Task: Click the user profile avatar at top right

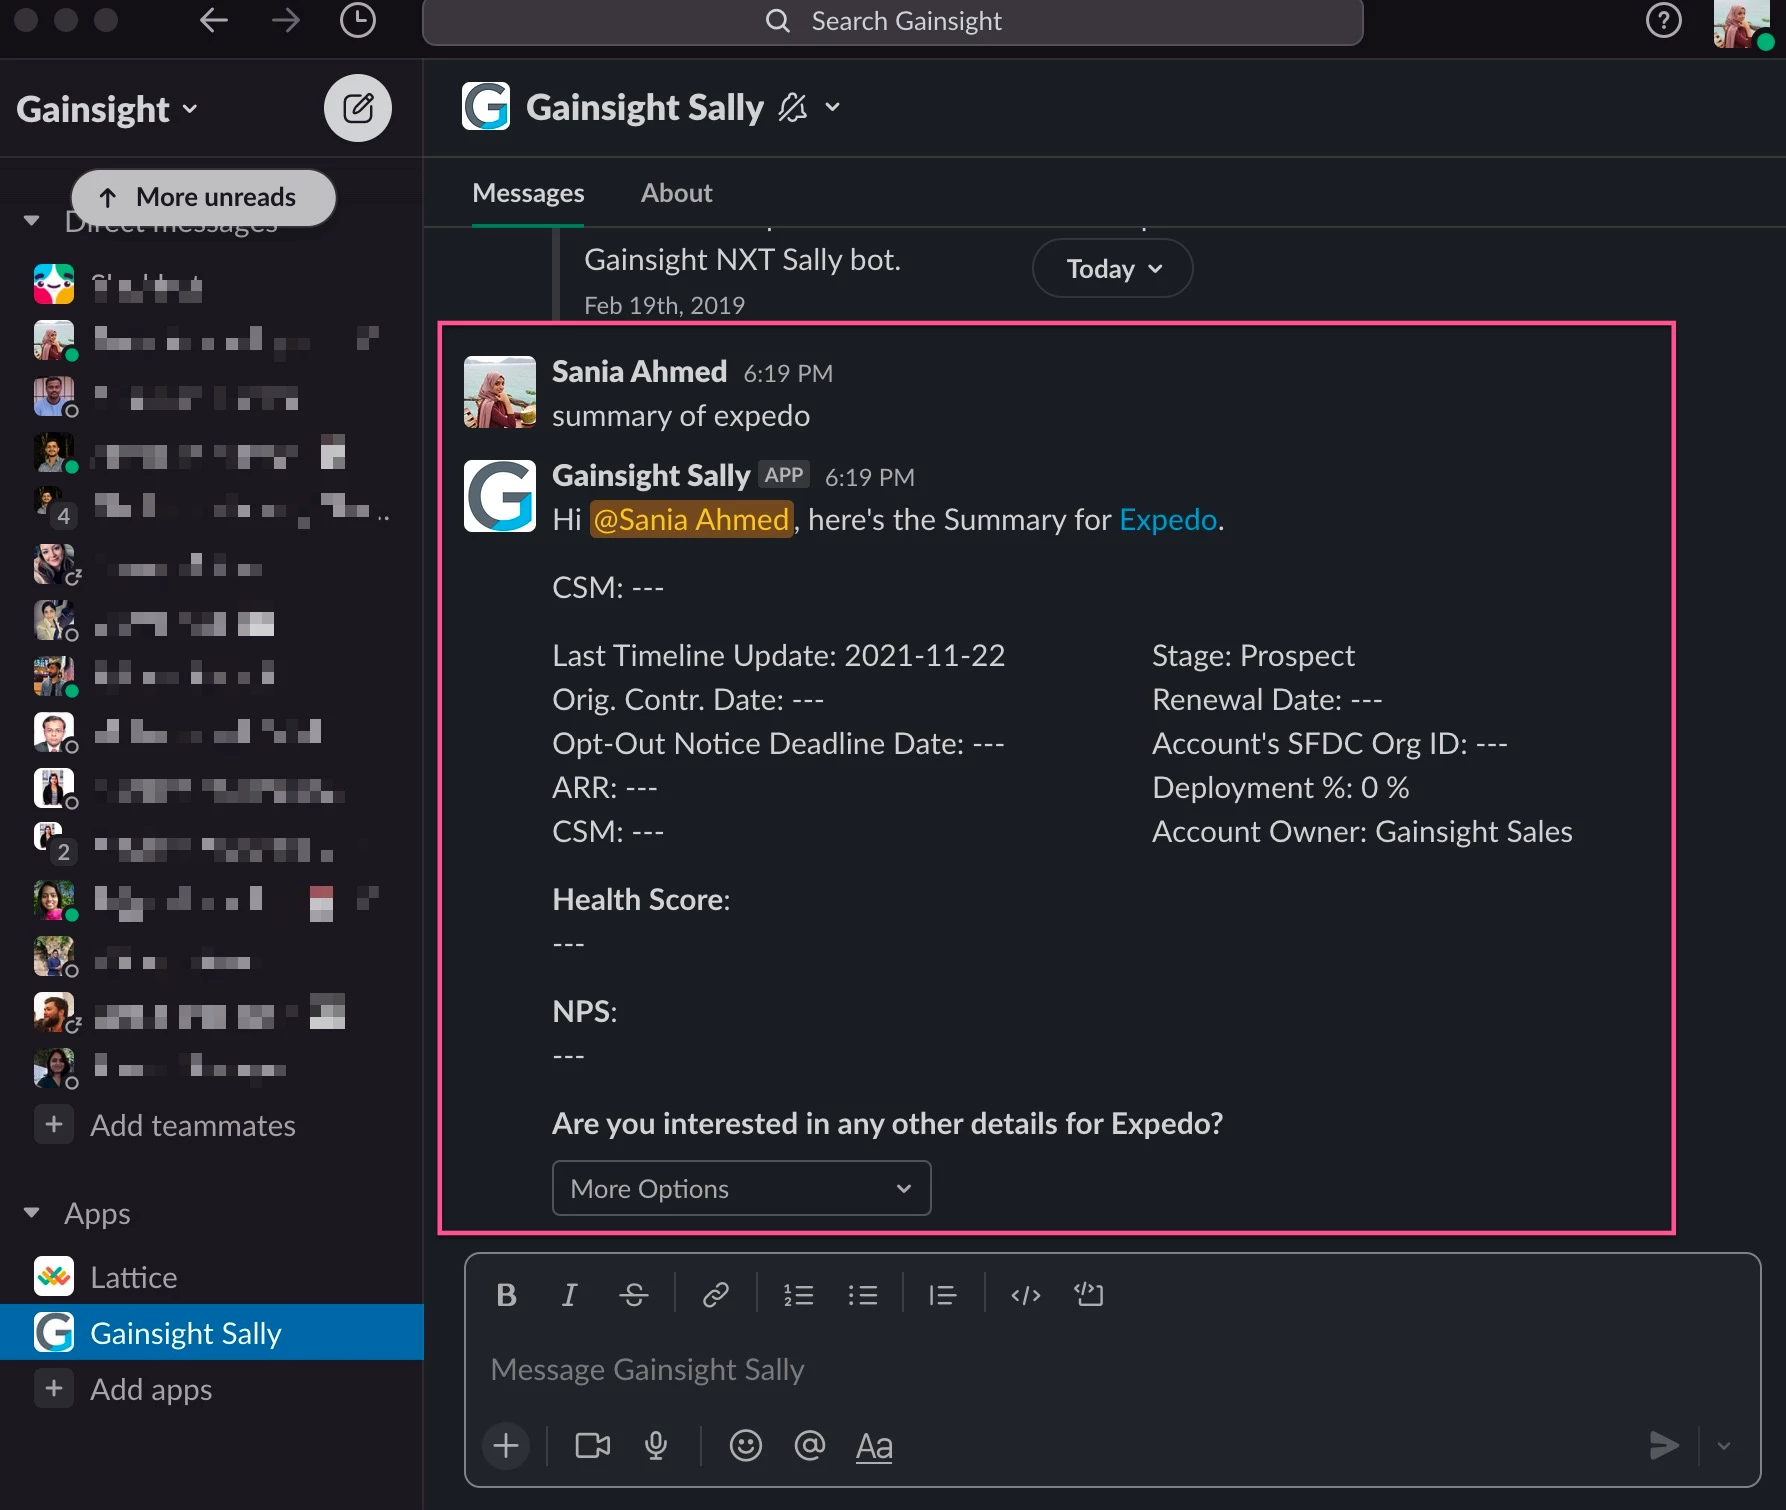Action: click(x=1741, y=23)
